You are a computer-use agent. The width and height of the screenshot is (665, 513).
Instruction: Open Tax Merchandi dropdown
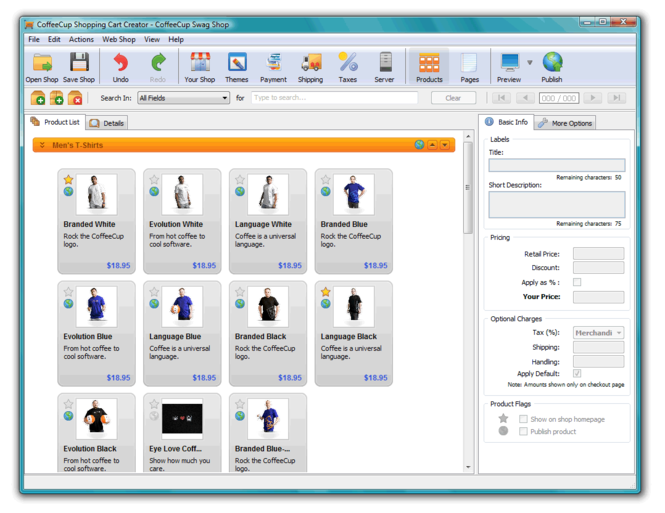(x=598, y=333)
